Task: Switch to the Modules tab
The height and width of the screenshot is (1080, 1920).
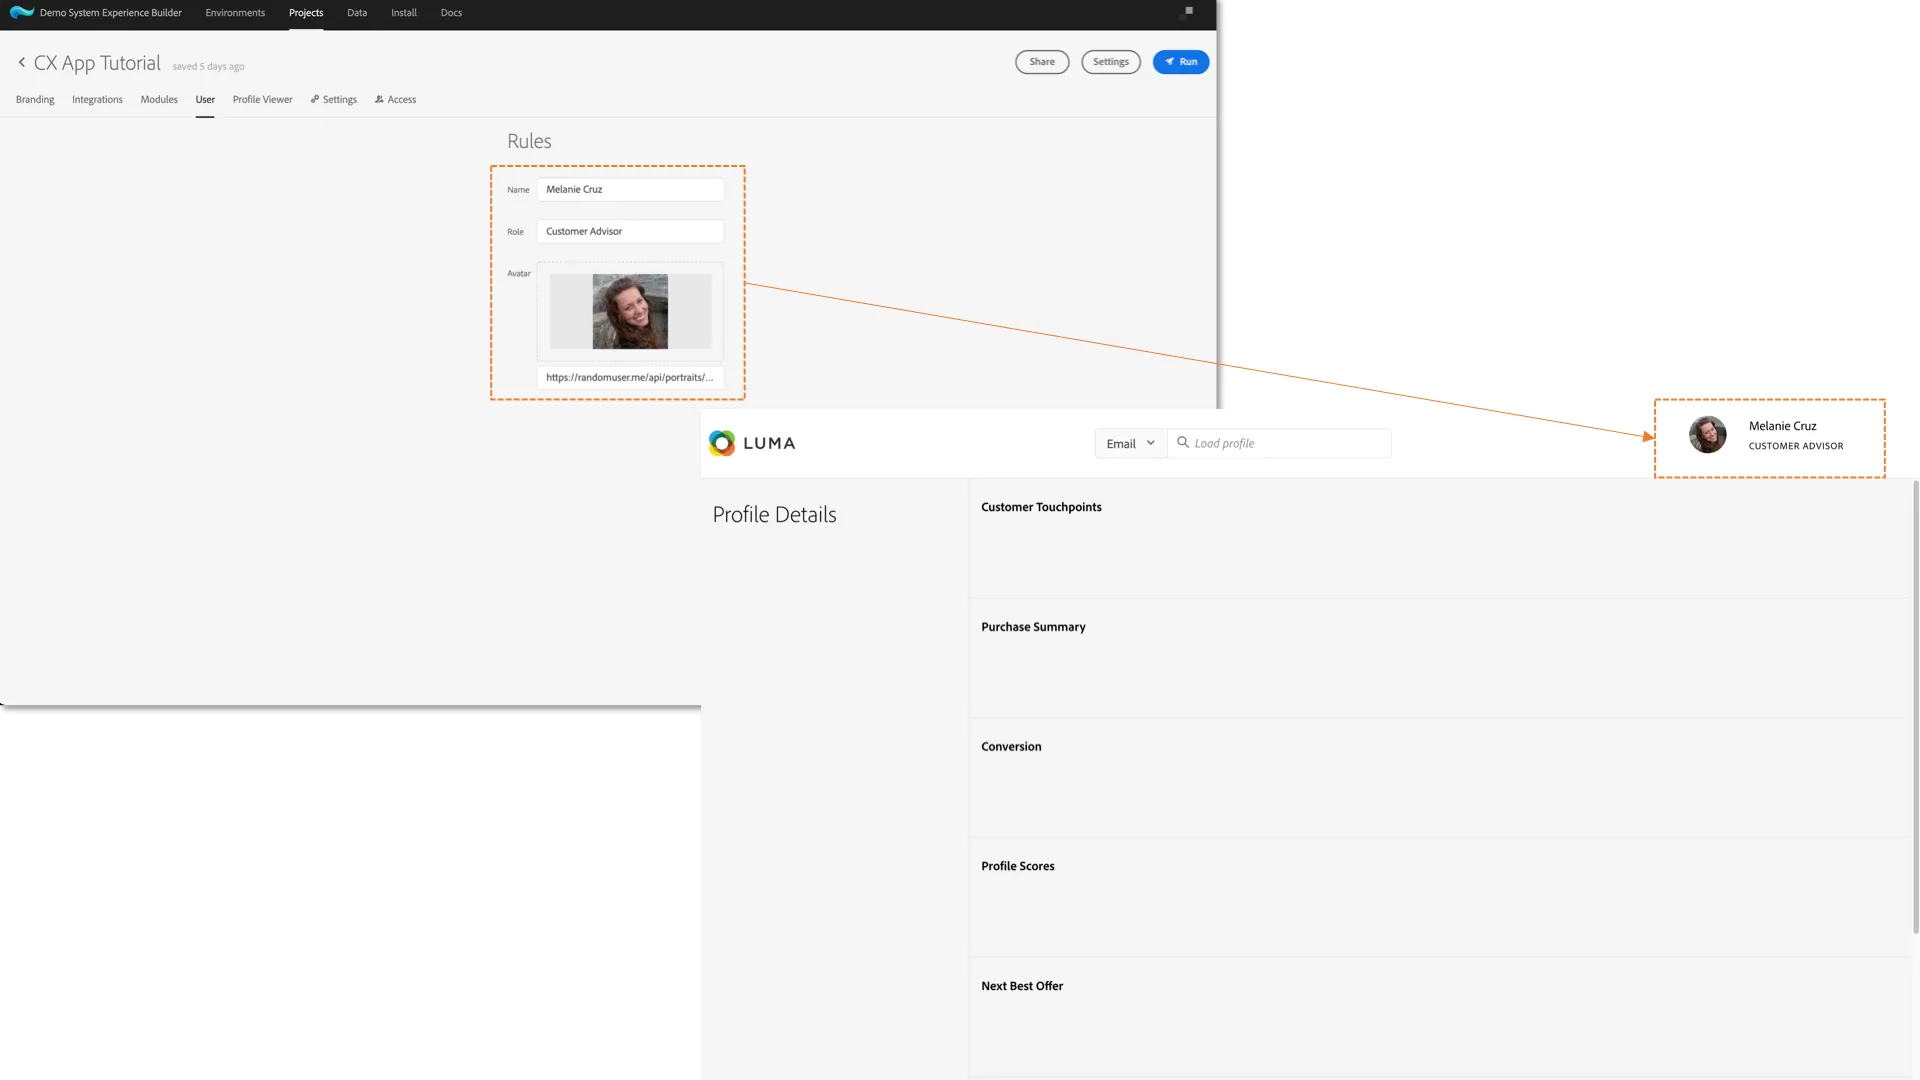Action: [159, 100]
